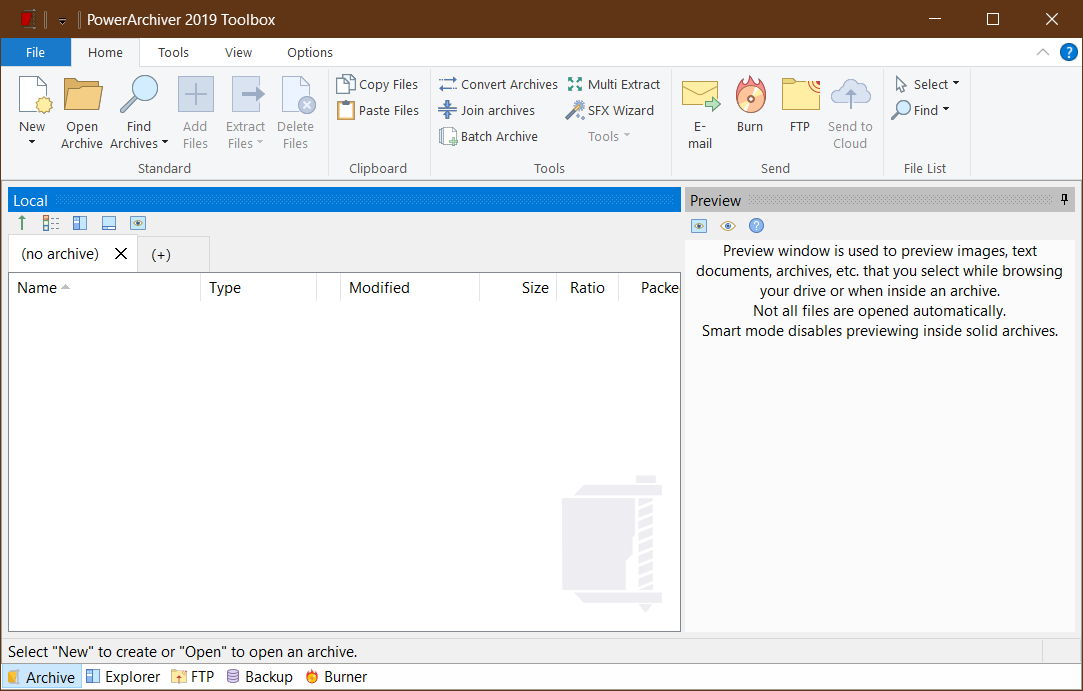Collapse the ribbon with the chevron
1083x691 pixels.
pos(1043,53)
